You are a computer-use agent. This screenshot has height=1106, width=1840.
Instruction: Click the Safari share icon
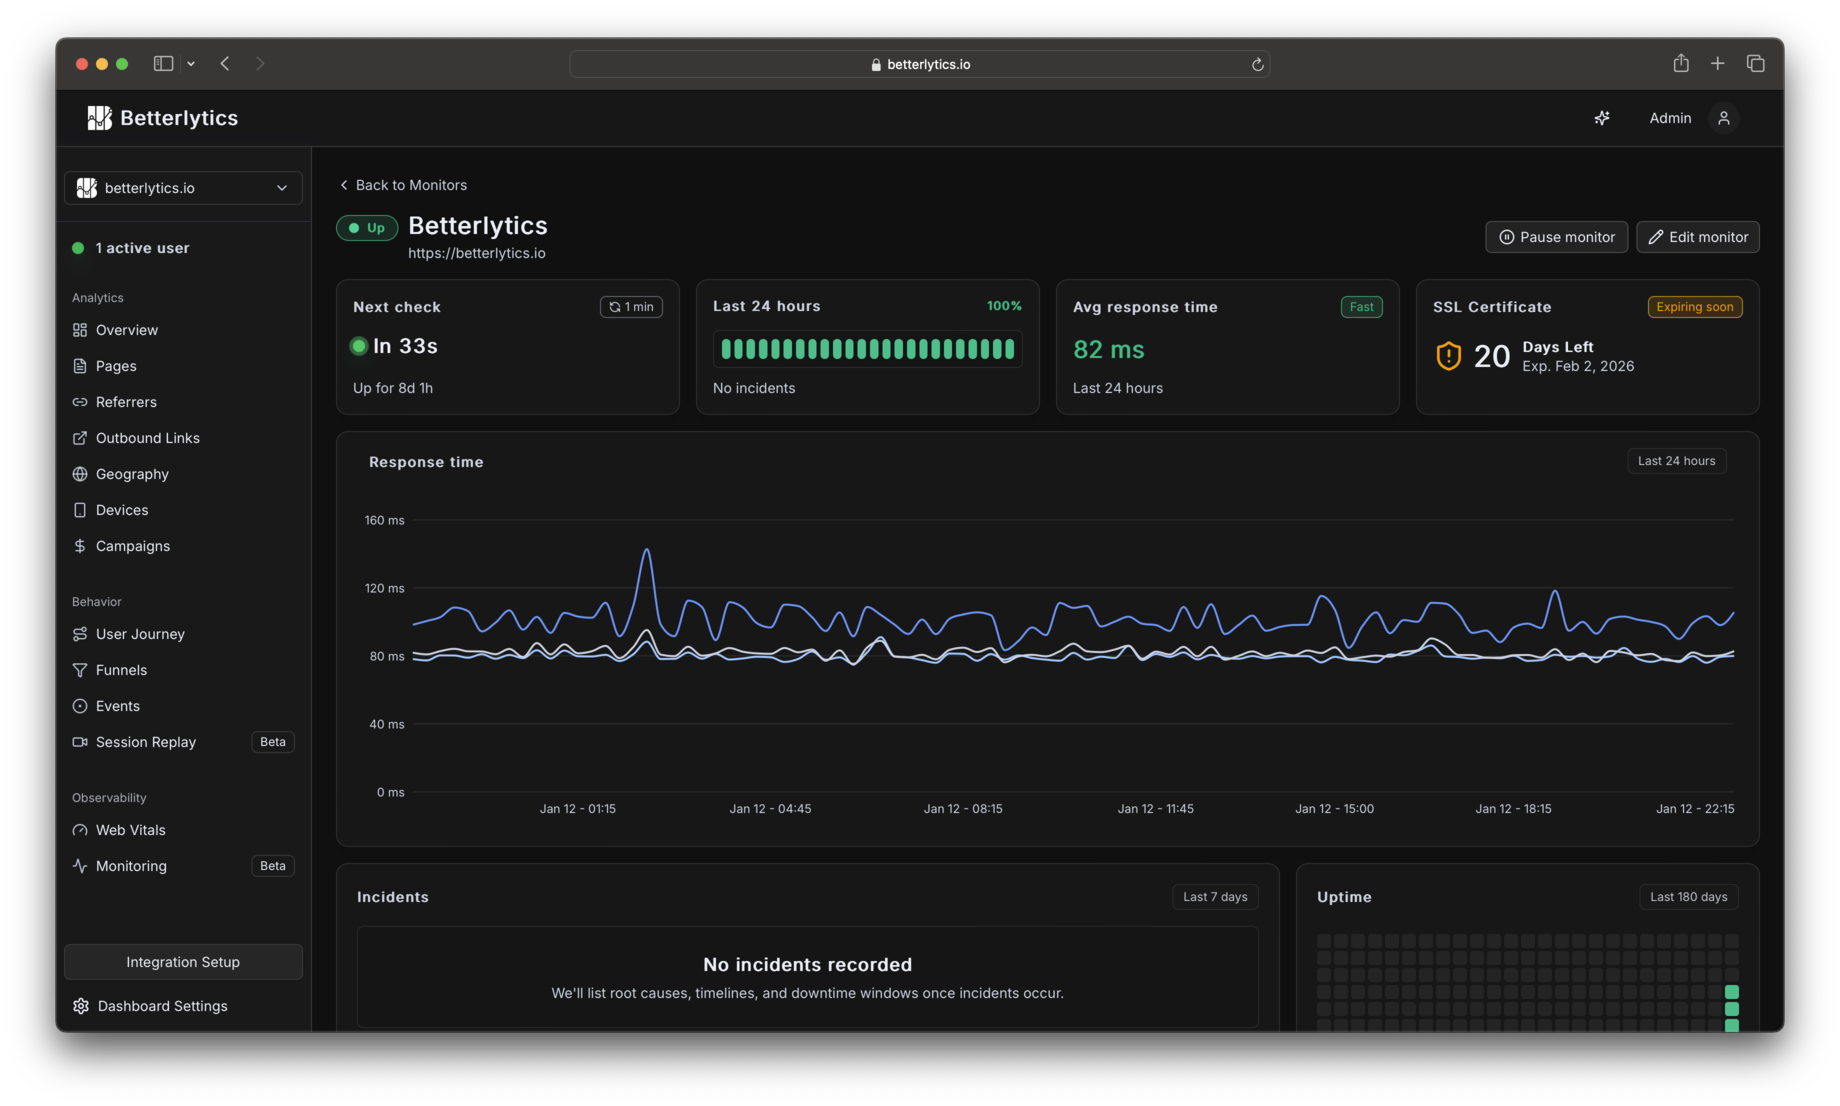pyautogui.click(x=1681, y=63)
